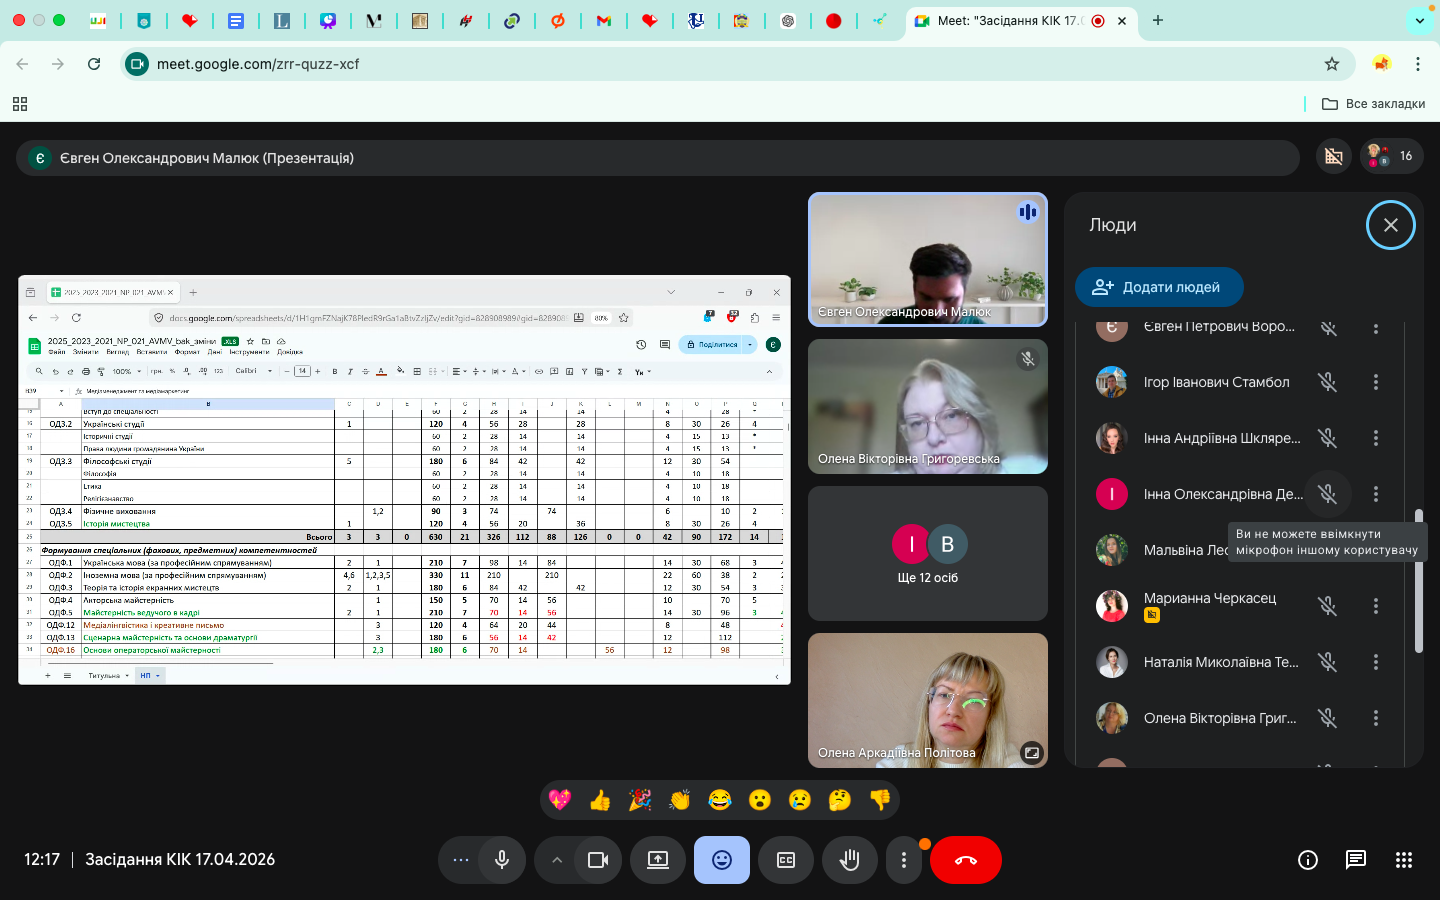Open the chat messages icon
This screenshot has height=900, width=1440.
click(x=1356, y=860)
